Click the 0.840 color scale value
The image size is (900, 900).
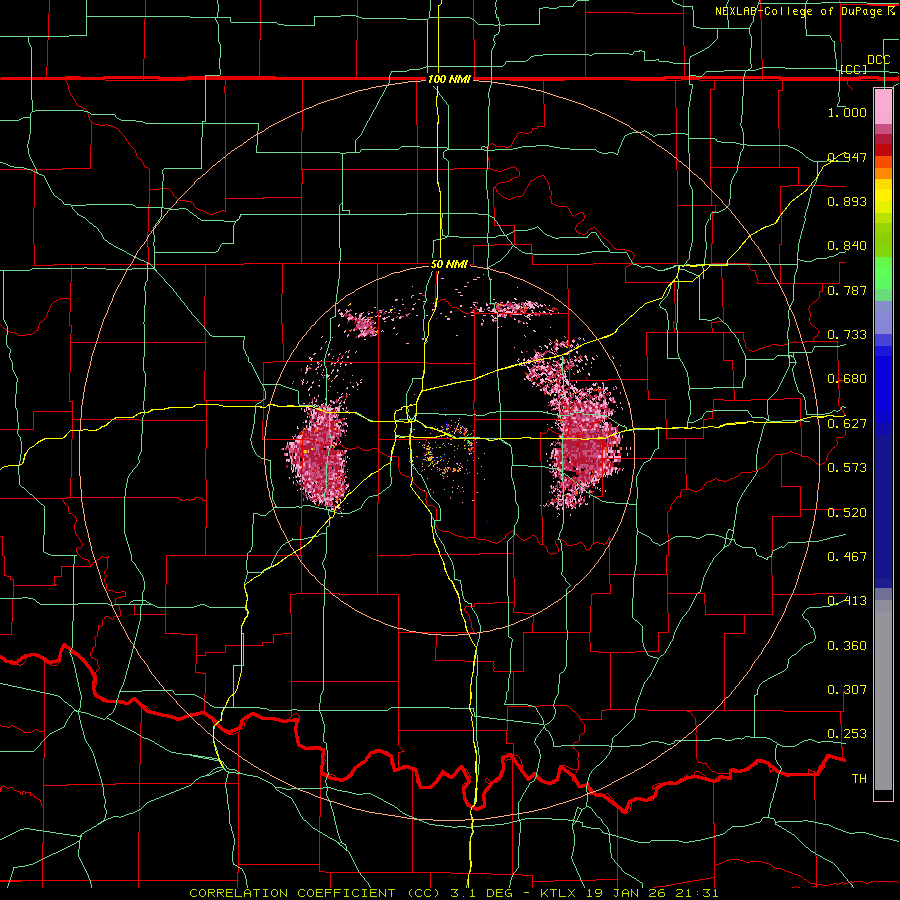(x=847, y=246)
